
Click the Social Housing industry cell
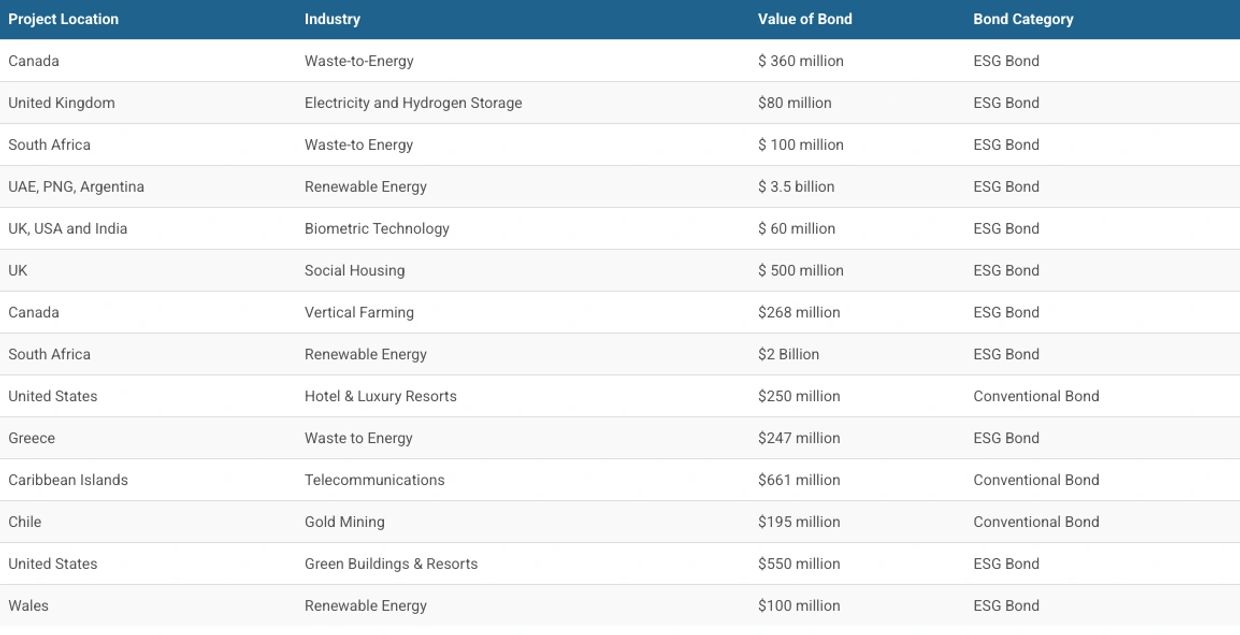[x=355, y=271]
